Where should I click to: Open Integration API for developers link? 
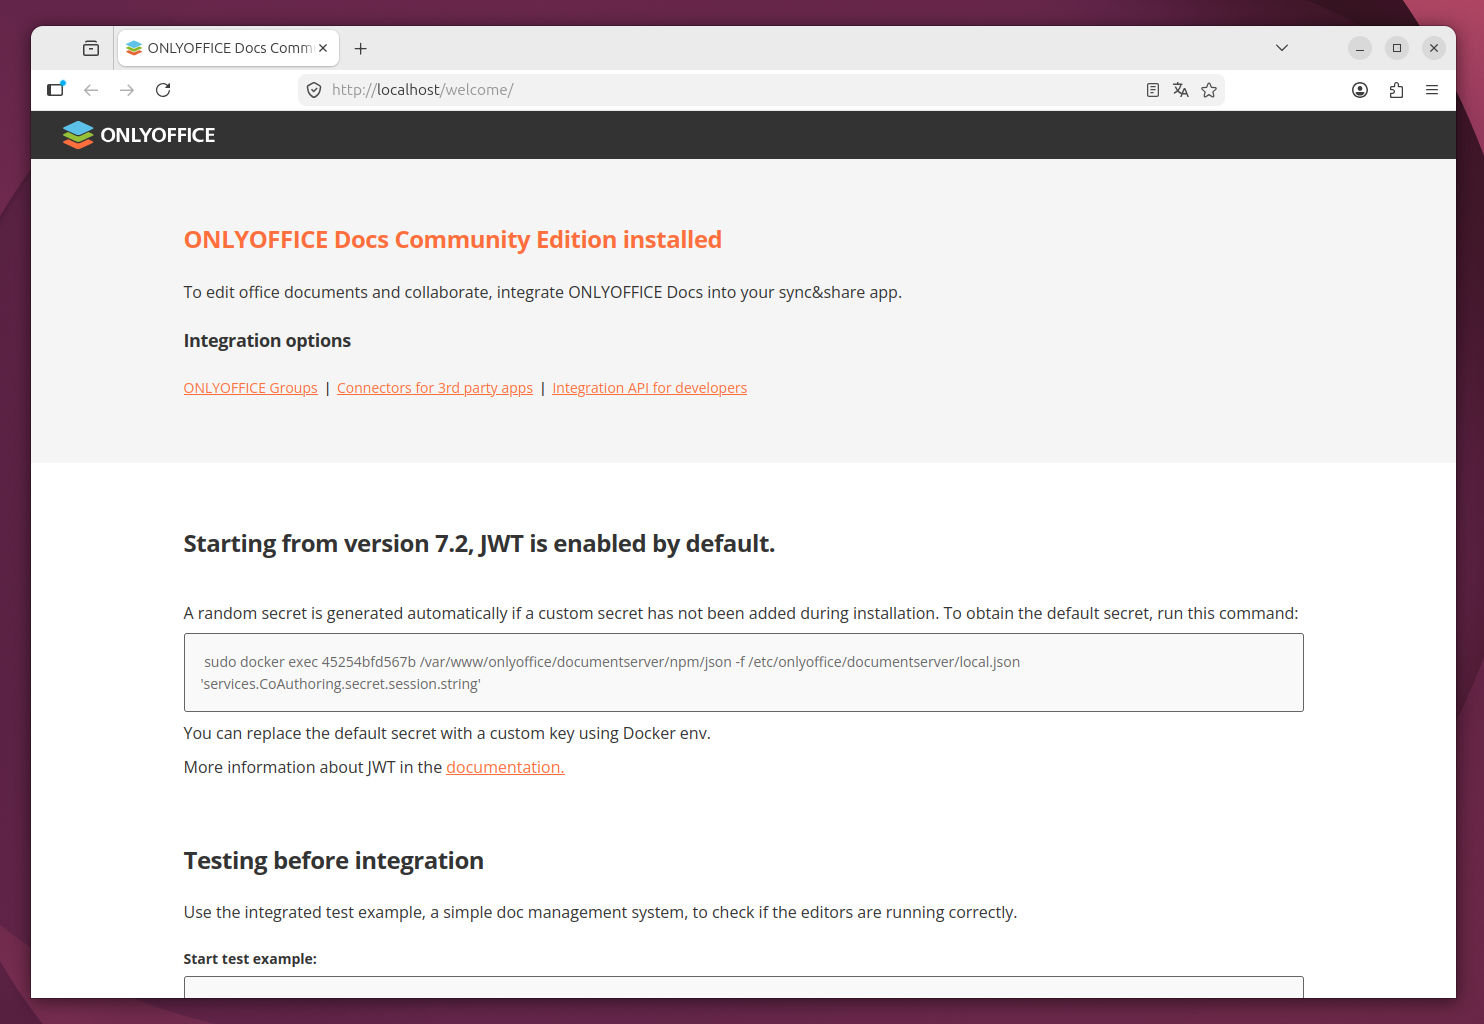[650, 388]
